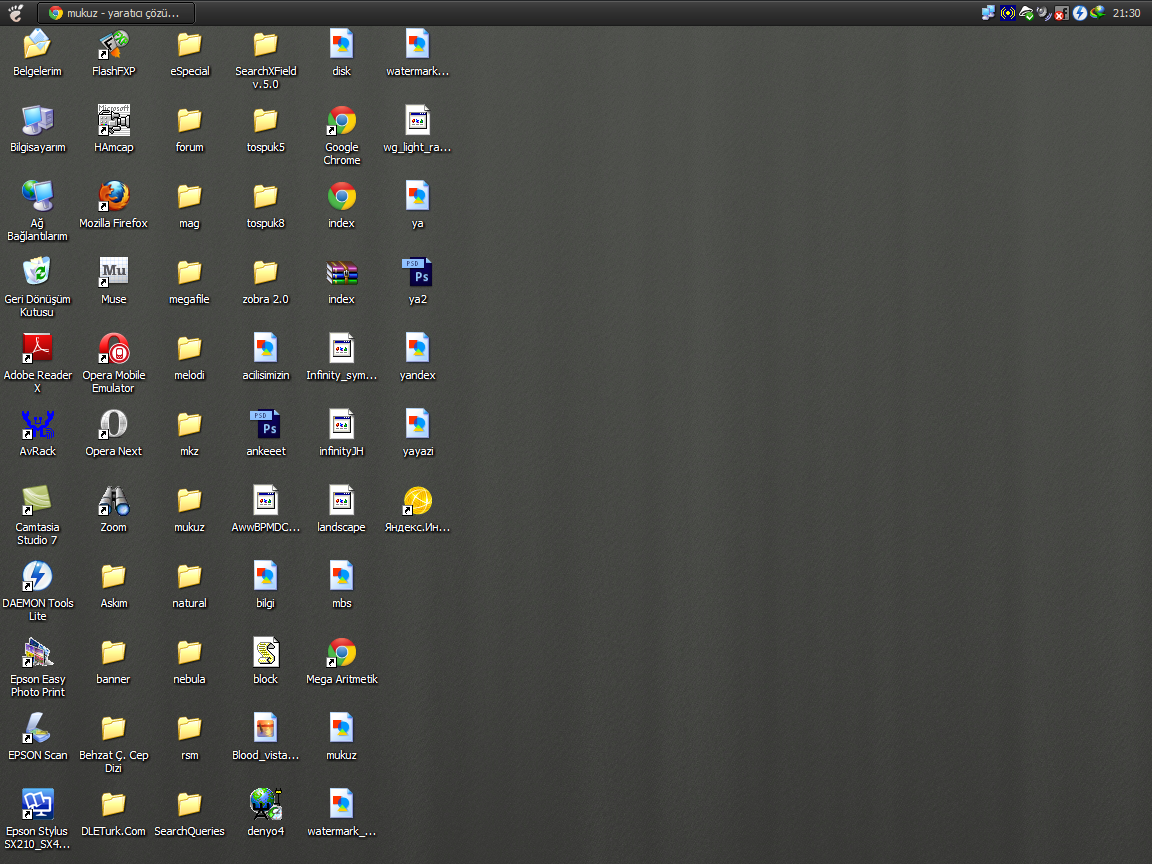Select the index WinRAR archive file
This screenshot has height=864, width=1152.
coord(341,272)
